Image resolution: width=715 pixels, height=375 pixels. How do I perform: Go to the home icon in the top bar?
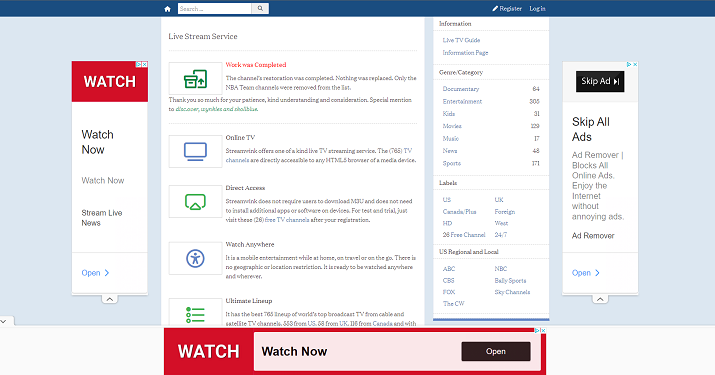[167, 9]
